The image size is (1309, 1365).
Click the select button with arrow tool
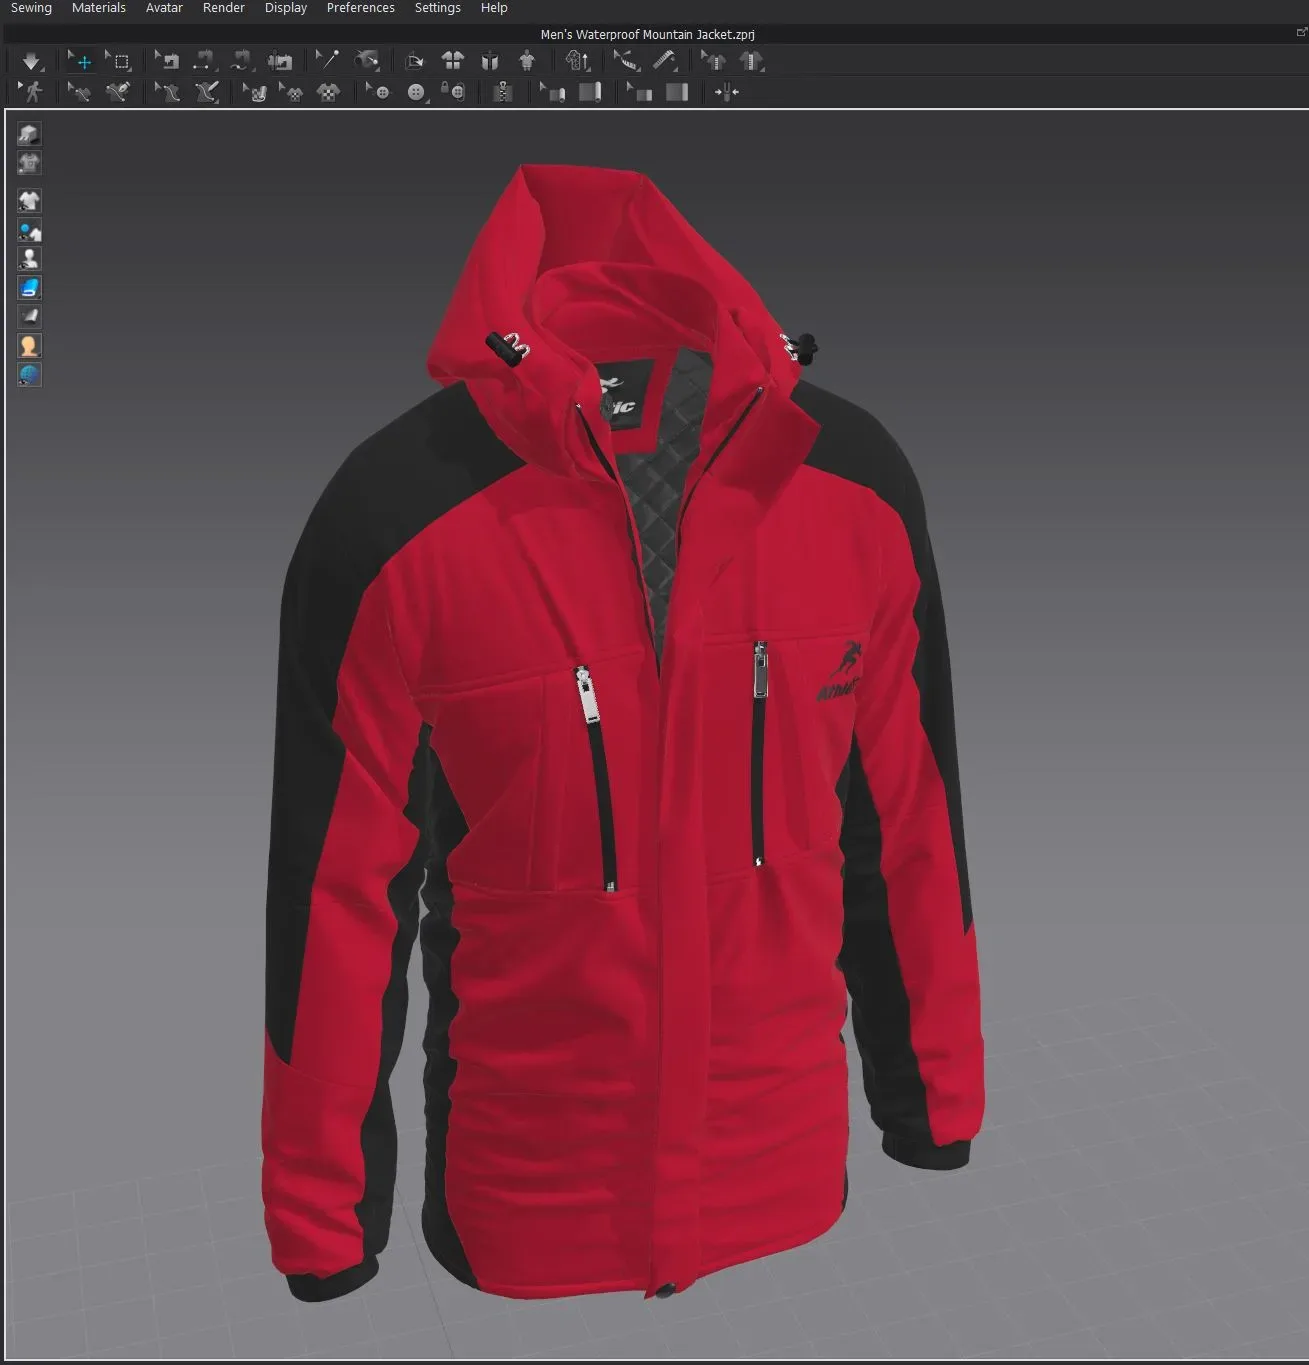(378, 92)
